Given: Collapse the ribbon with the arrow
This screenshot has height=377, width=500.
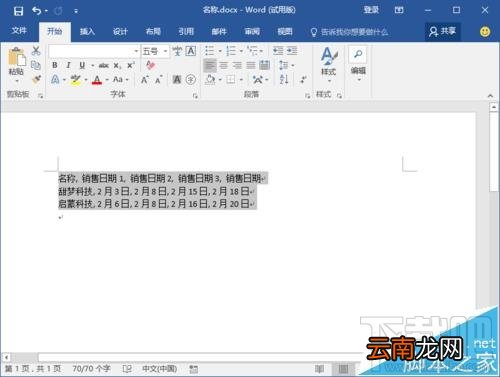Looking at the screenshot, I should pyautogui.click(x=490, y=96).
